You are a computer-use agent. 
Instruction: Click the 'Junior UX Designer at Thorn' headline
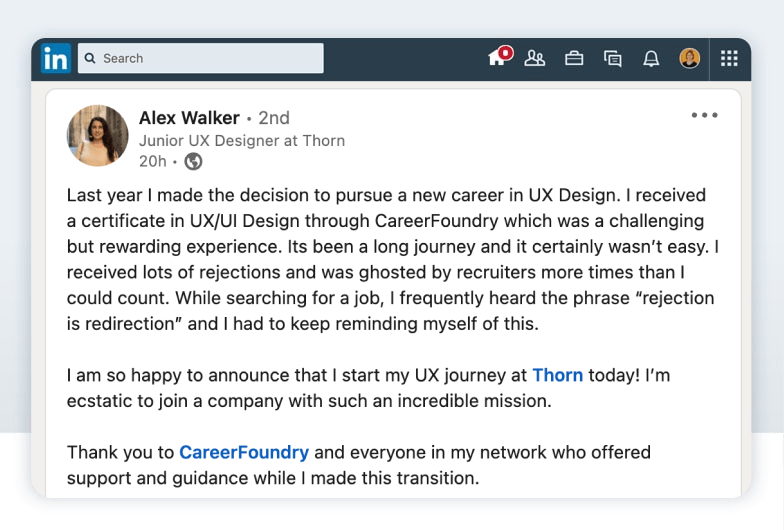click(x=242, y=141)
